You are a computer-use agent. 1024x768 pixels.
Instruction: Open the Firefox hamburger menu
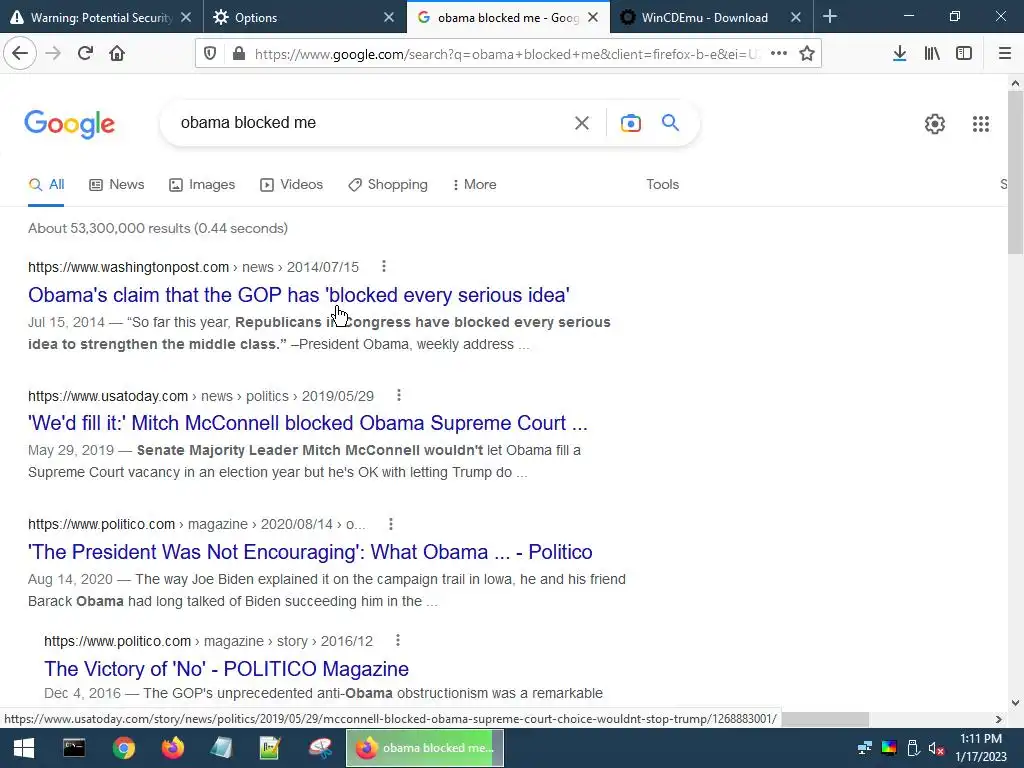(1004, 54)
